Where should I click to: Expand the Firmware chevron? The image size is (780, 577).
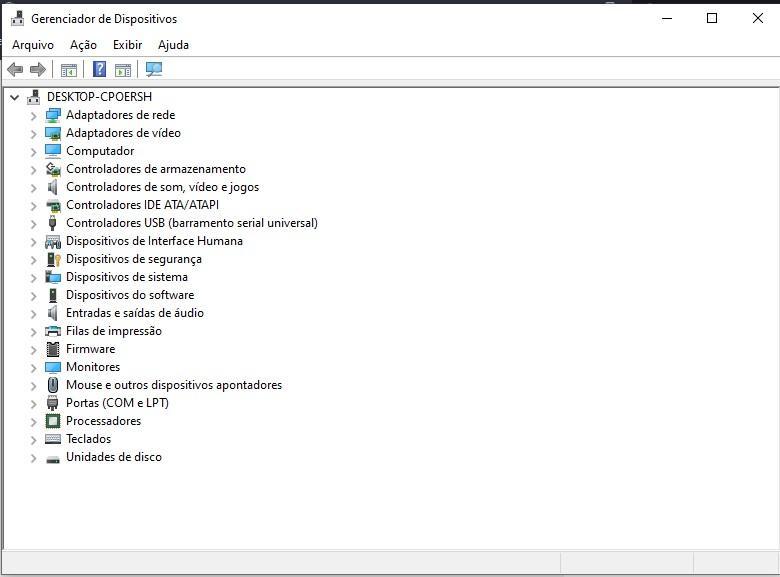point(33,350)
